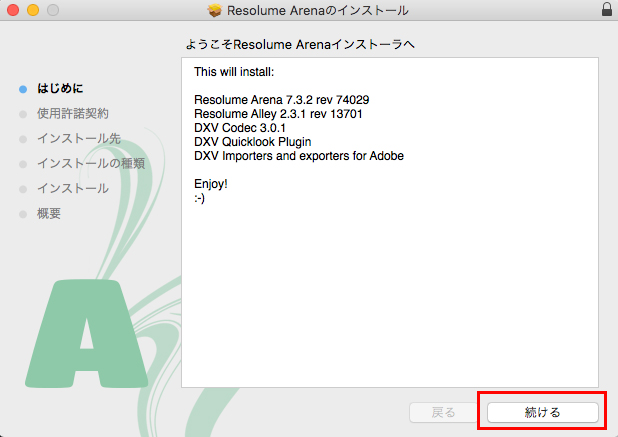Select the はじめに step in sidebar
This screenshot has width=618, height=437.
[x=60, y=88]
